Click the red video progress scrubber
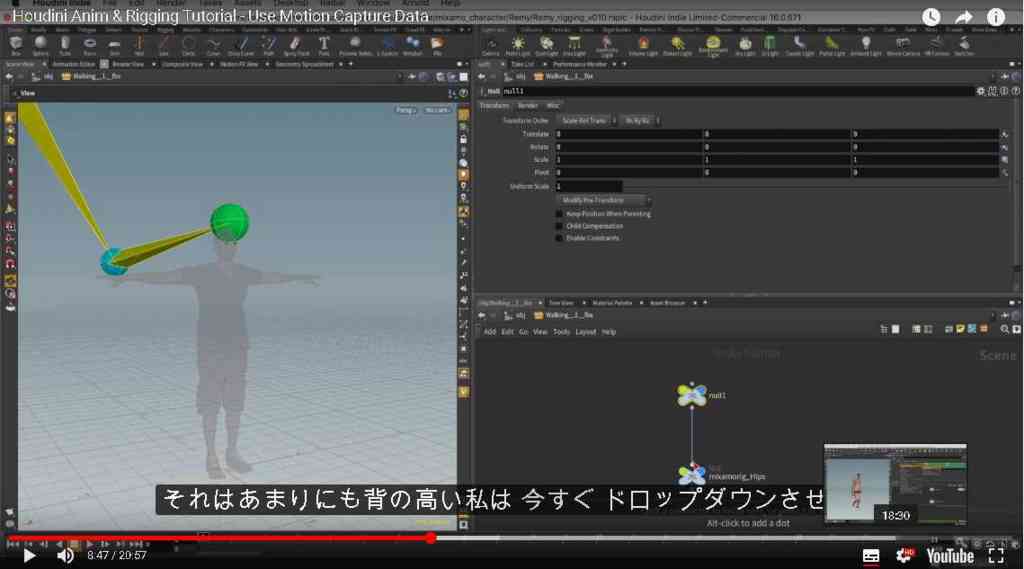The image size is (1024, 569). (430, 538)
